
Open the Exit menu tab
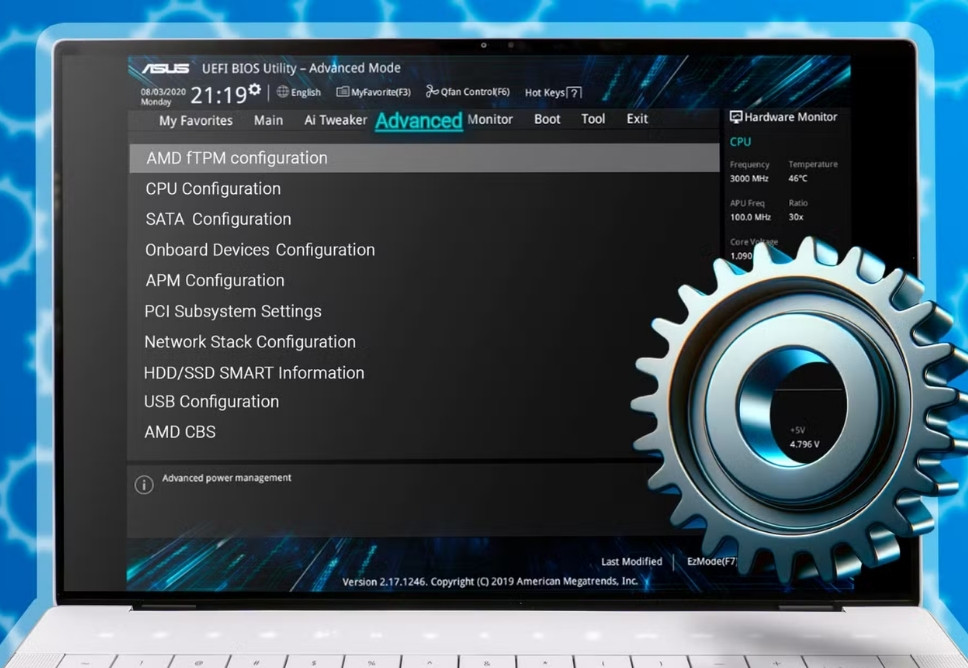(637, 119)
